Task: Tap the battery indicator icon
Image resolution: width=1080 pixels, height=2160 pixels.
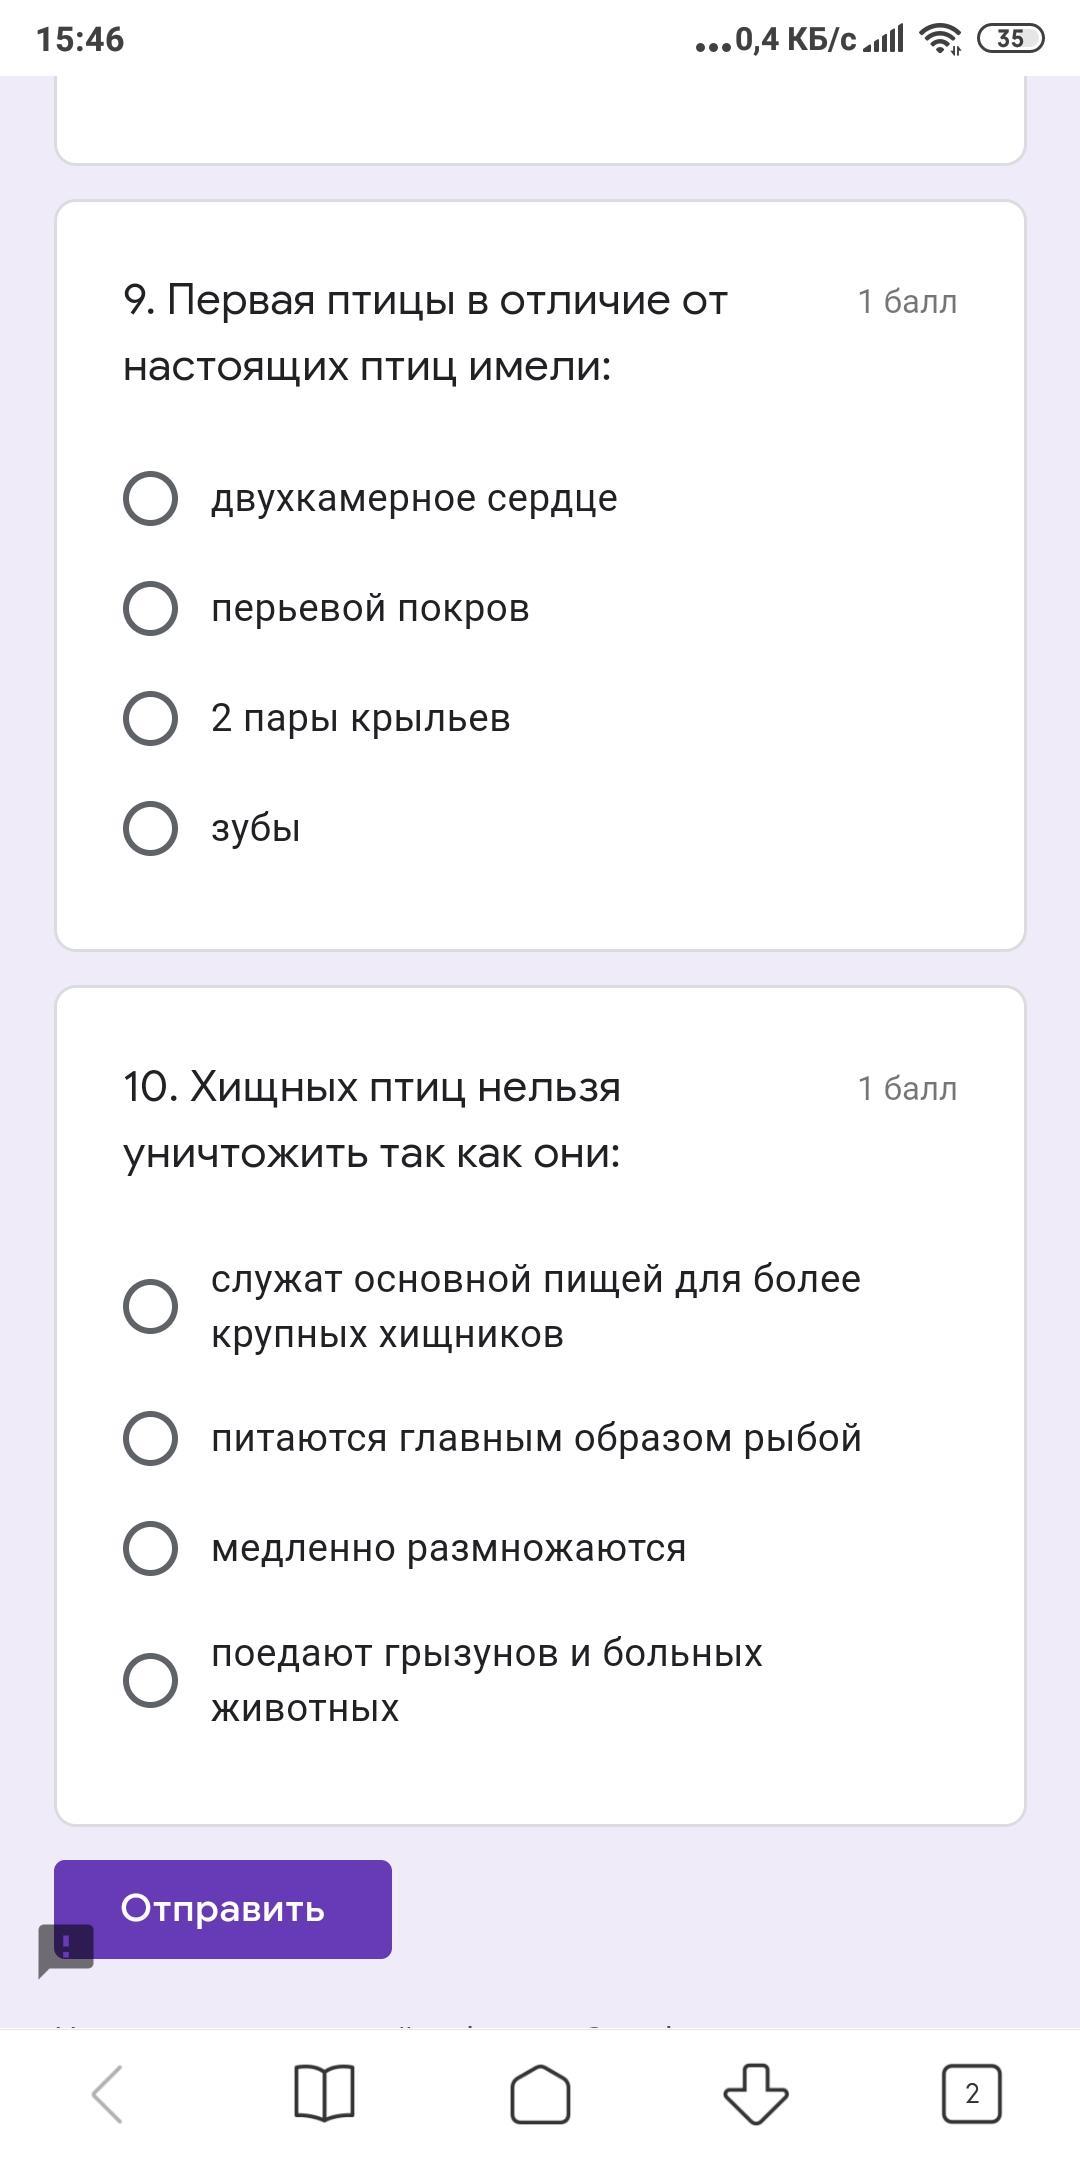Action: pos(1010,39)
